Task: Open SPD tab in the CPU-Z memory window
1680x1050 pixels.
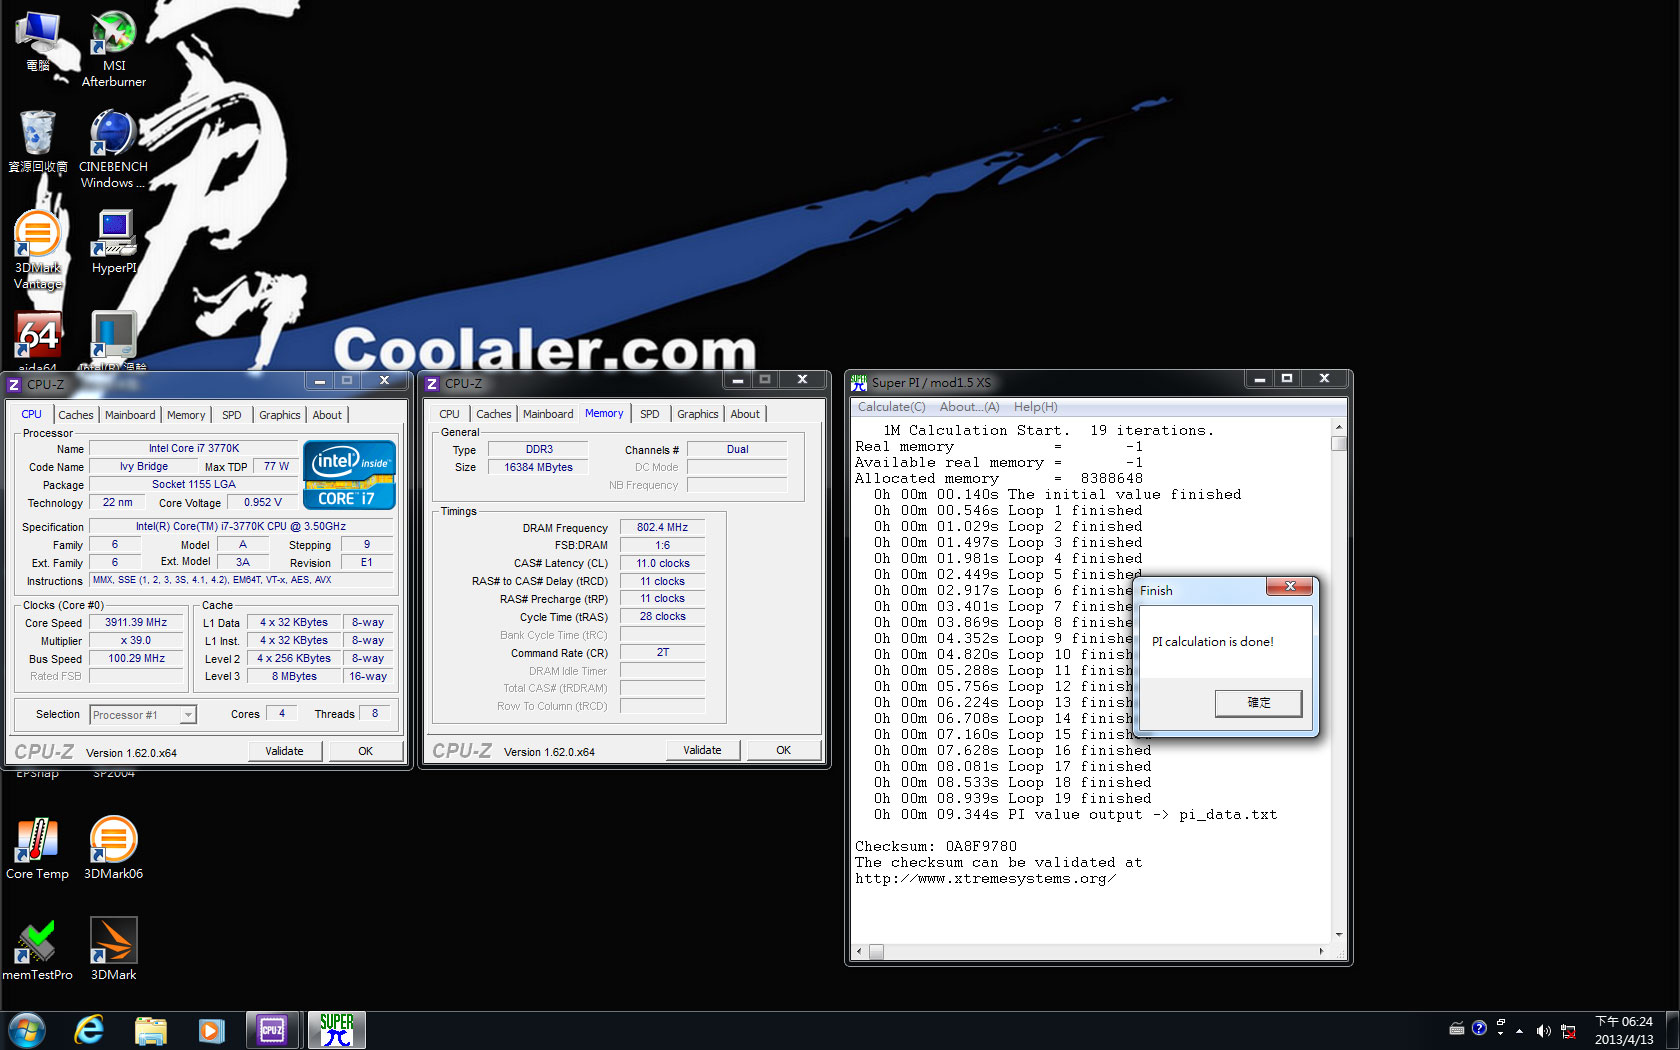Action: 650,414
